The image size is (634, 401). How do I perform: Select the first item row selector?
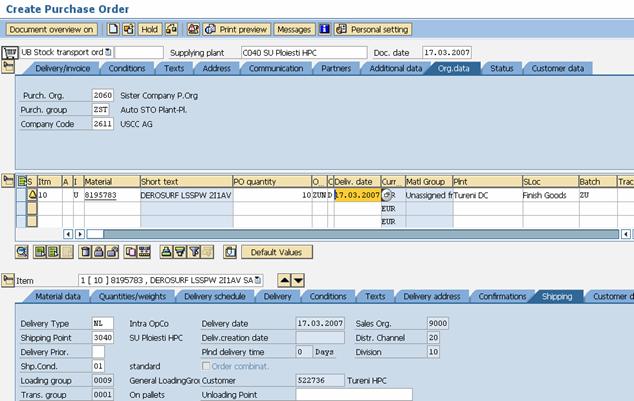(x=22, y=195)
